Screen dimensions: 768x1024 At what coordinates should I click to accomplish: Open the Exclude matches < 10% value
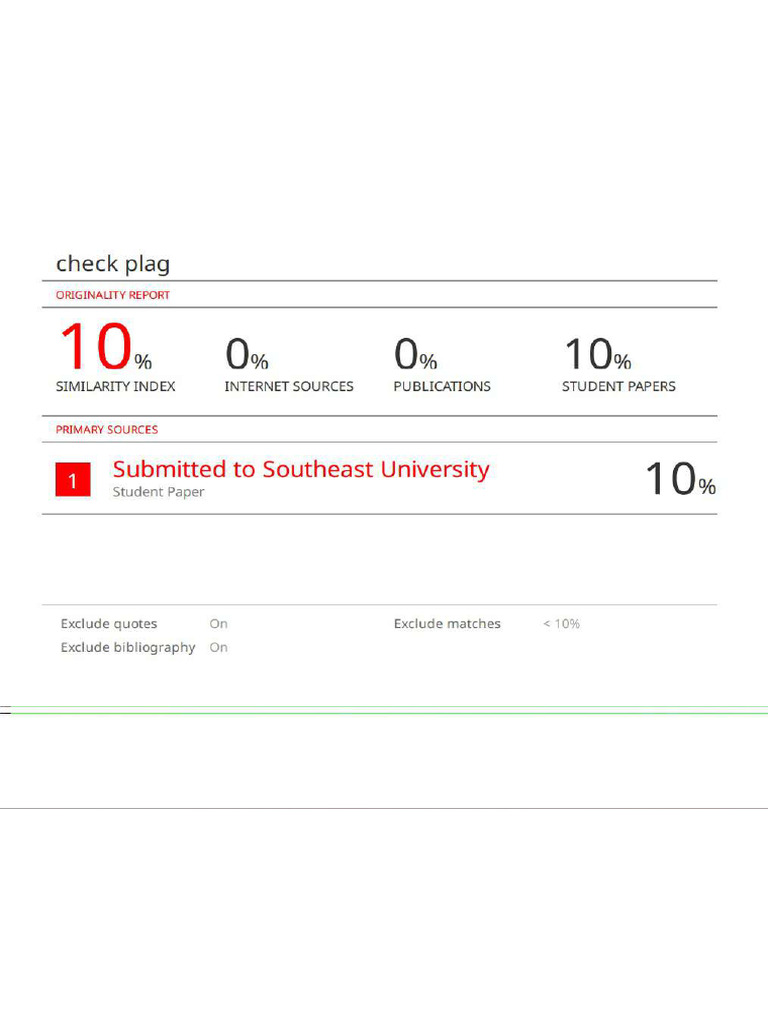click(561, 624)
